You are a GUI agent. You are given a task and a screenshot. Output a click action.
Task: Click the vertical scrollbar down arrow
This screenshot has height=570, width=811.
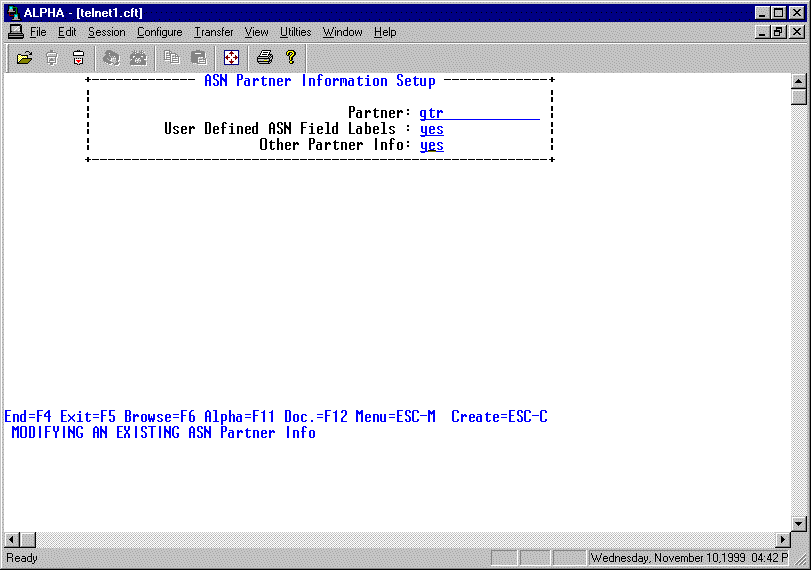798,523
